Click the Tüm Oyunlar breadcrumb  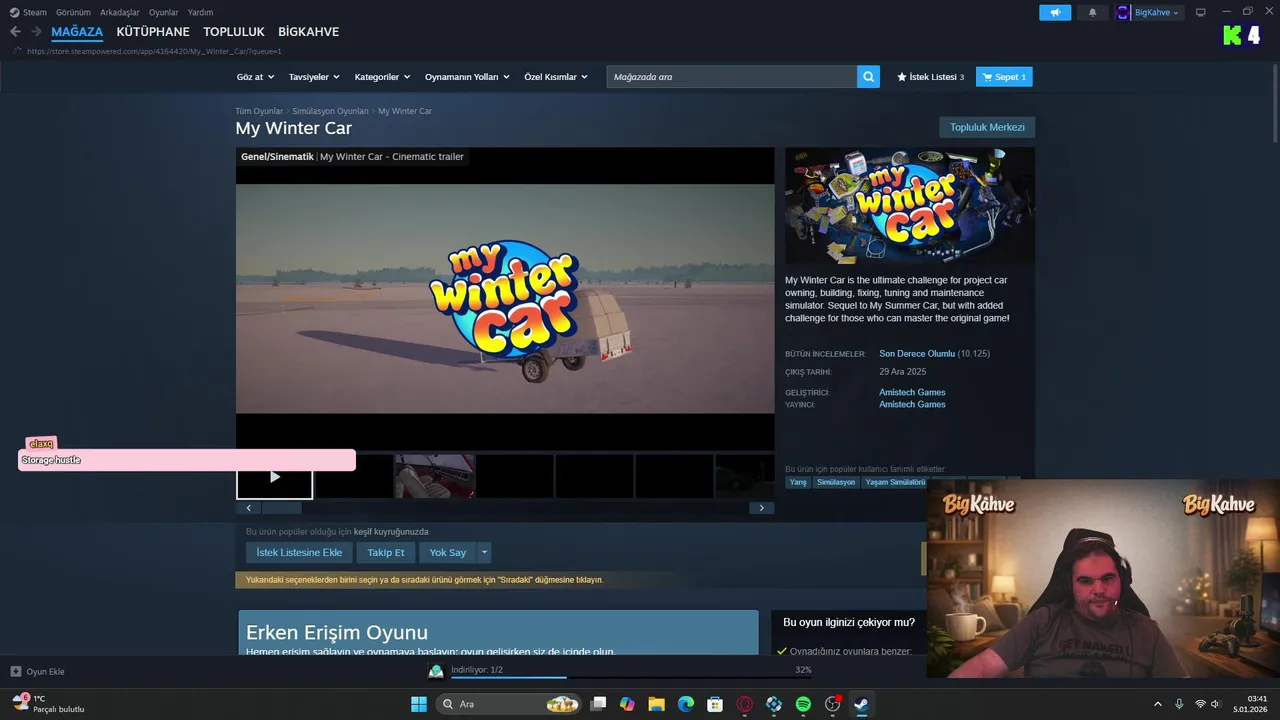(259, 111)
